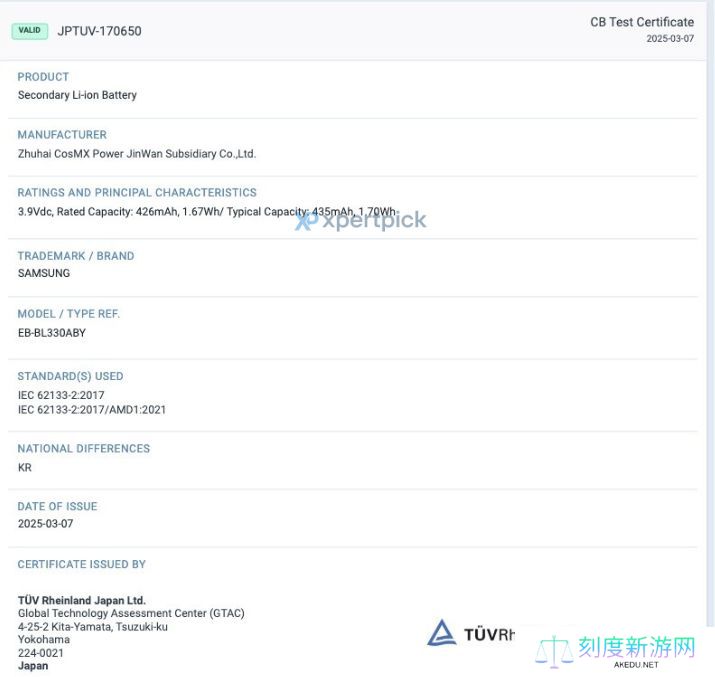715x677 pixels.
Task: Click the PRODUCT field label
Action: tap(43, 77)
